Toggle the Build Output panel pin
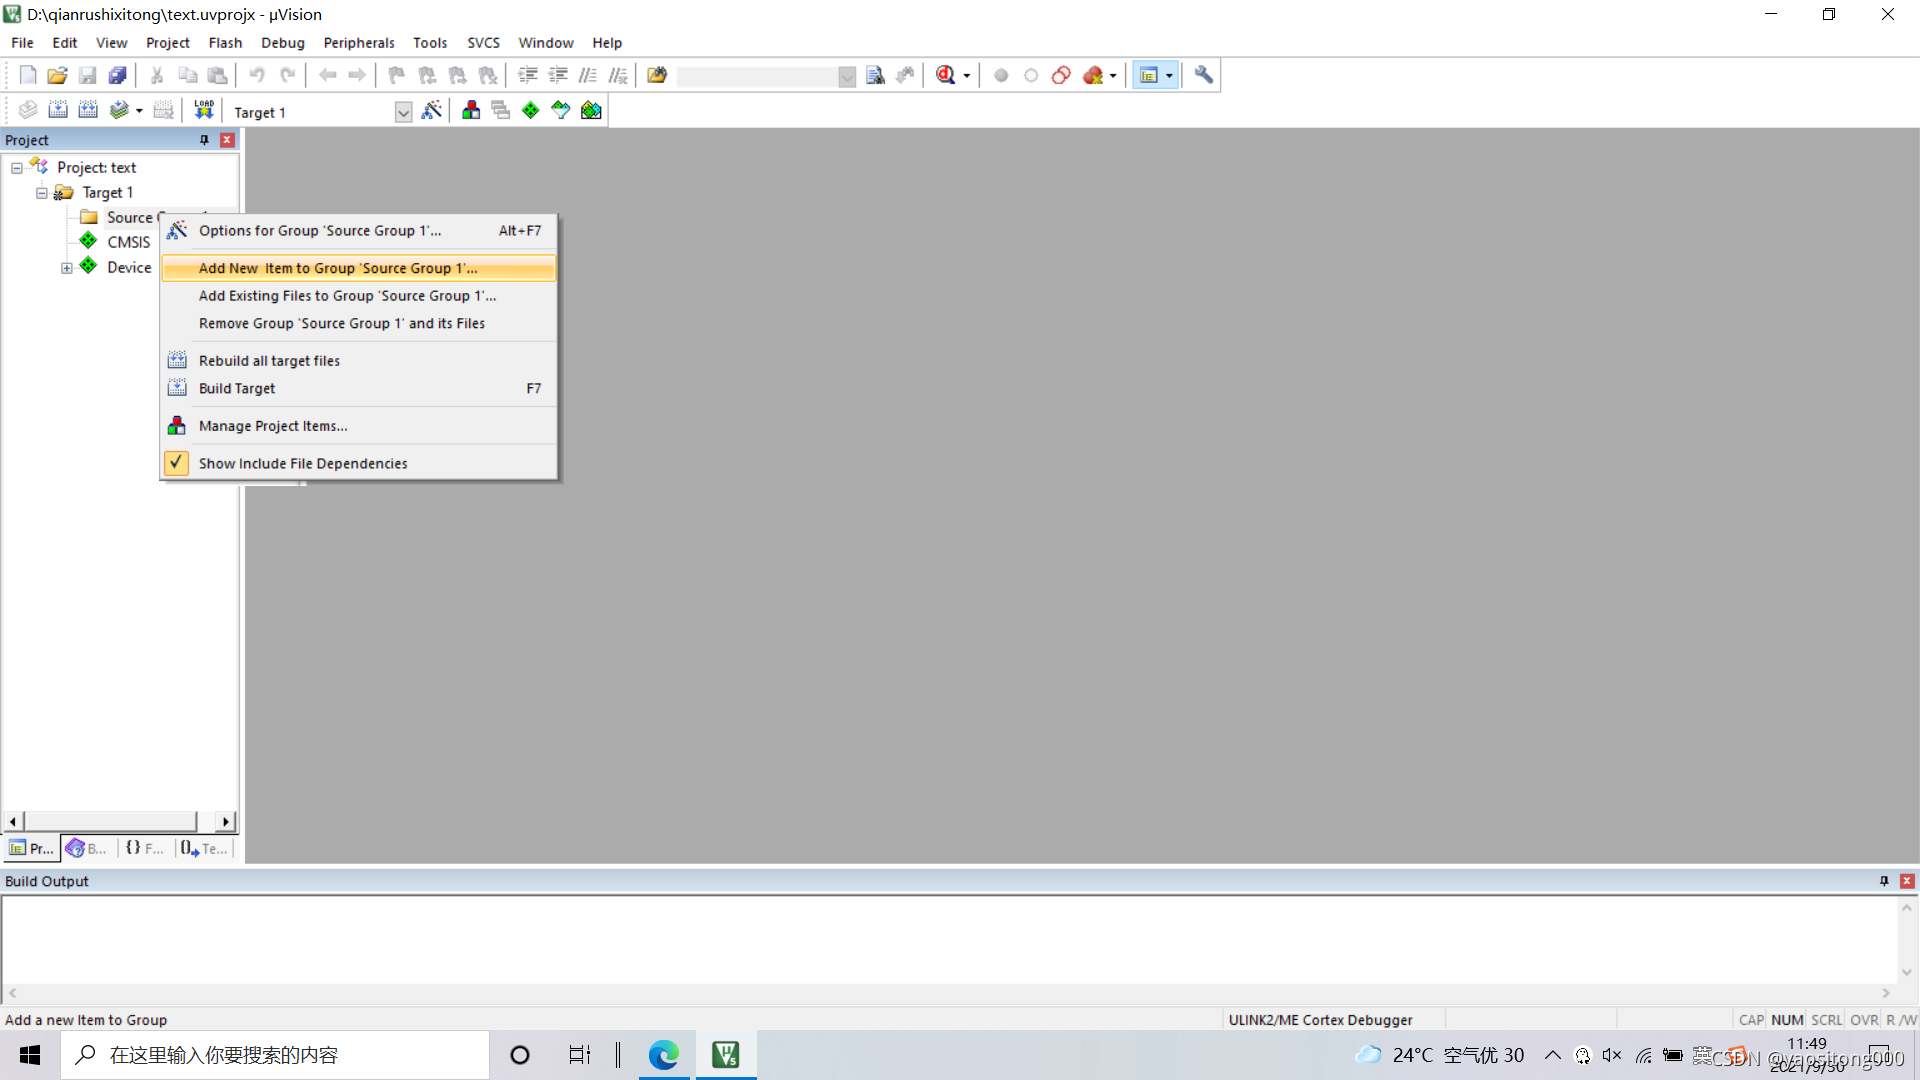 (1884, 881)
